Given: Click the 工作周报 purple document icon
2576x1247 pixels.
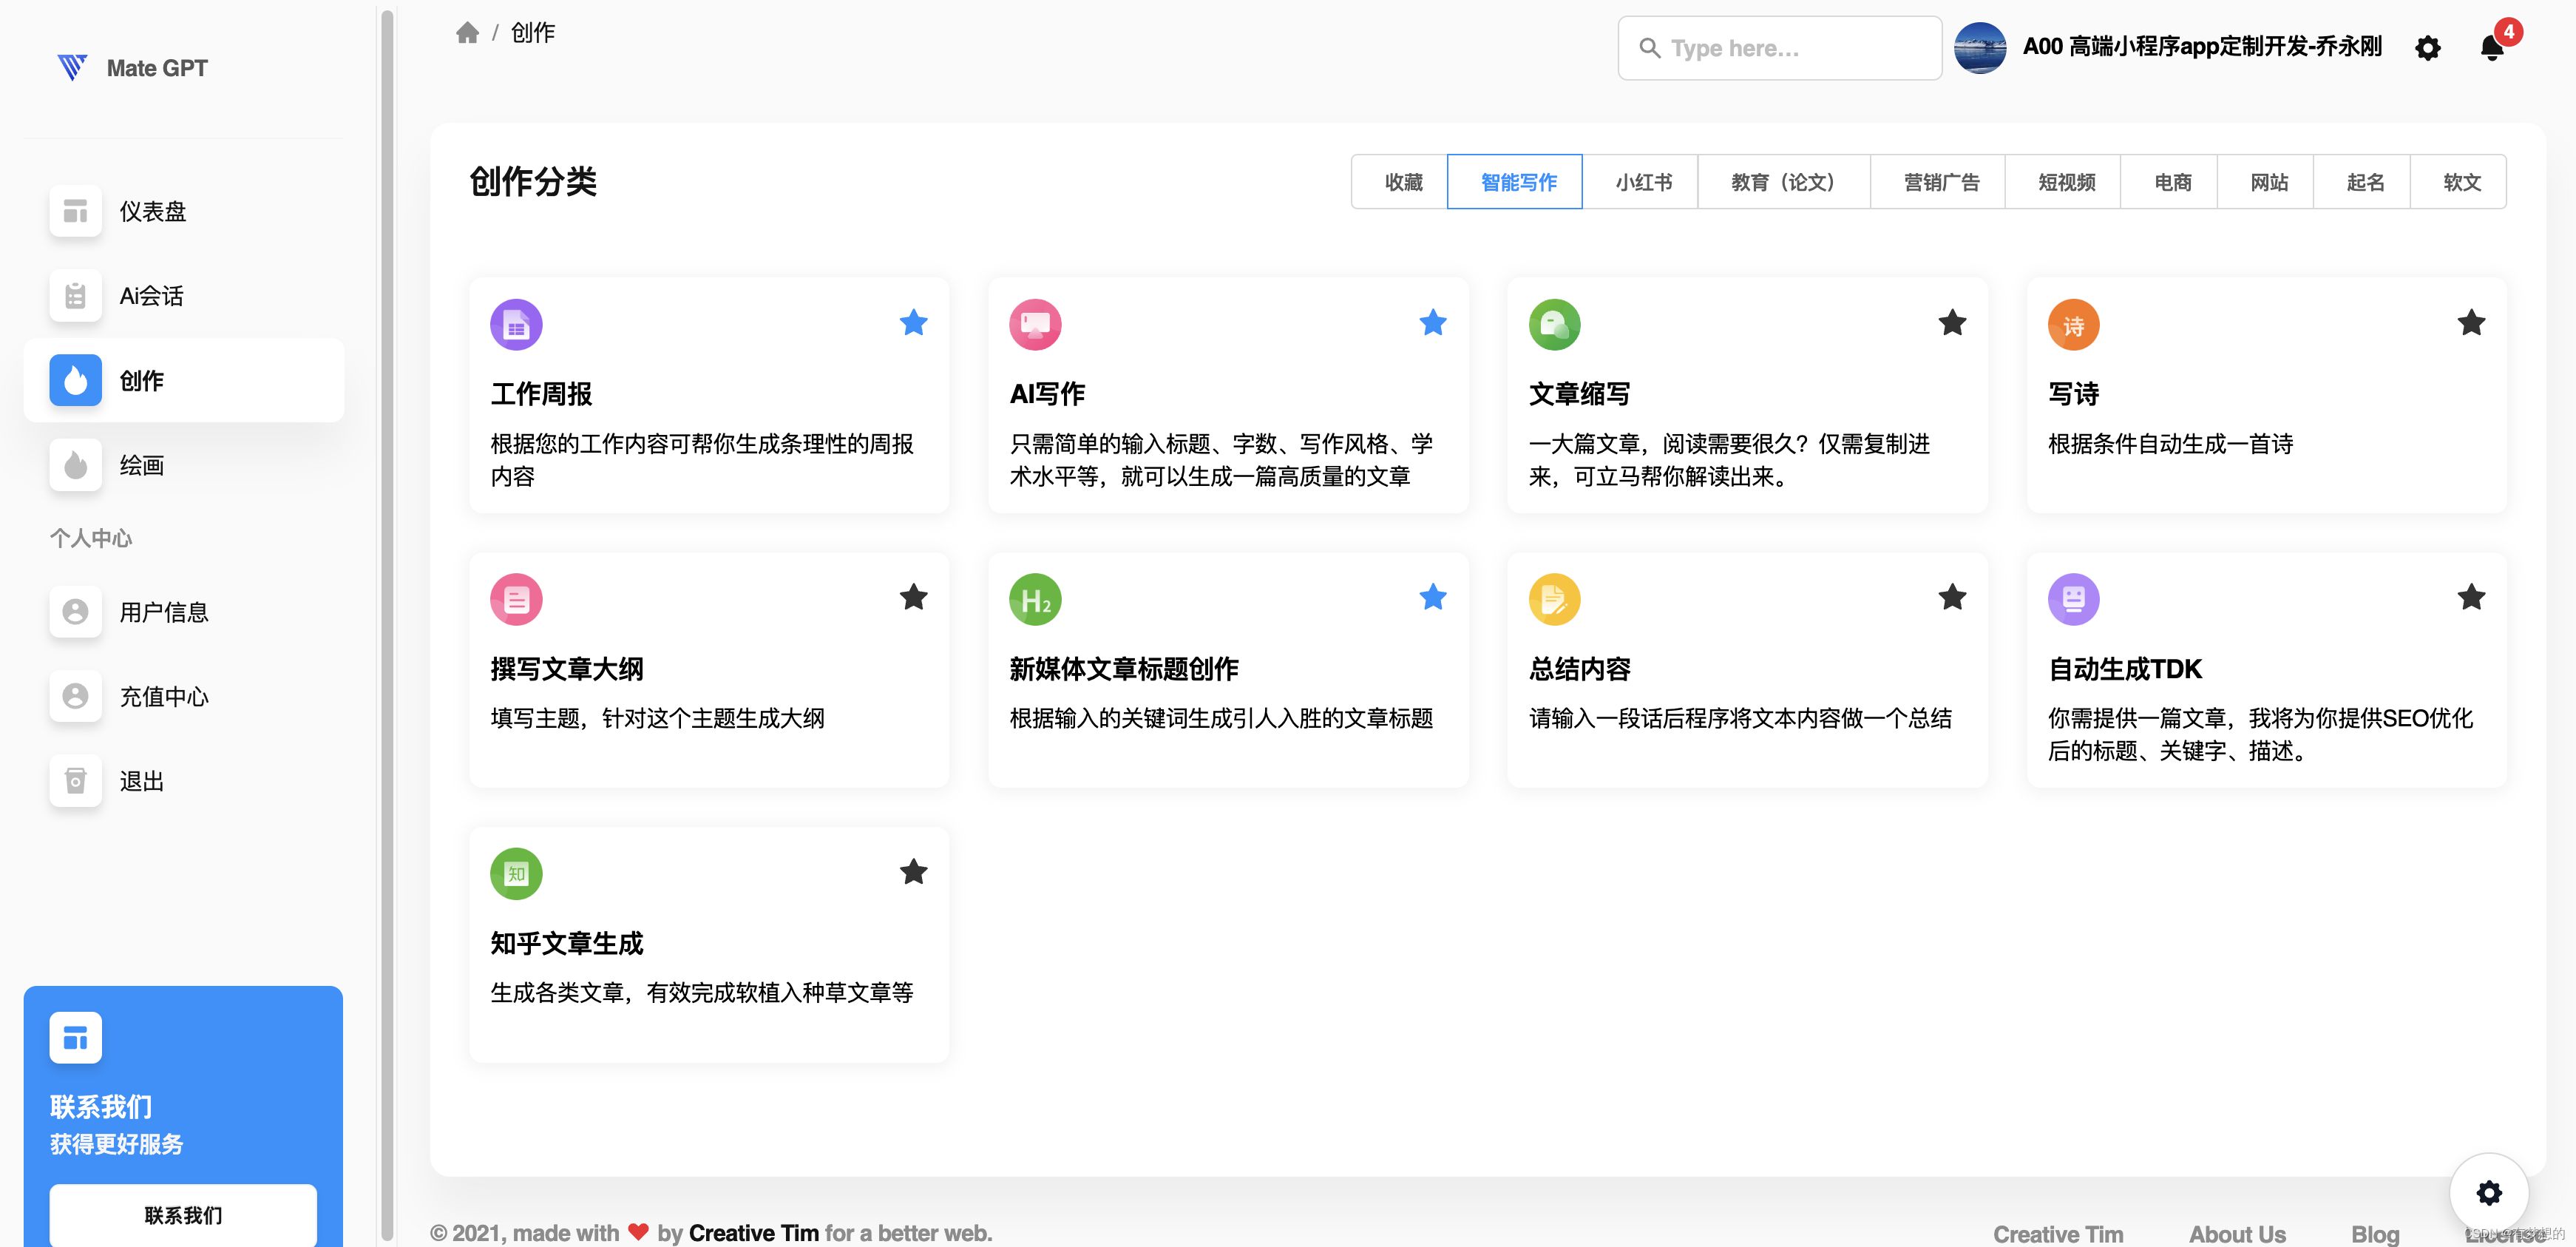Looking at the screenshot, I should pyautogui.click(x=516, y=324).
